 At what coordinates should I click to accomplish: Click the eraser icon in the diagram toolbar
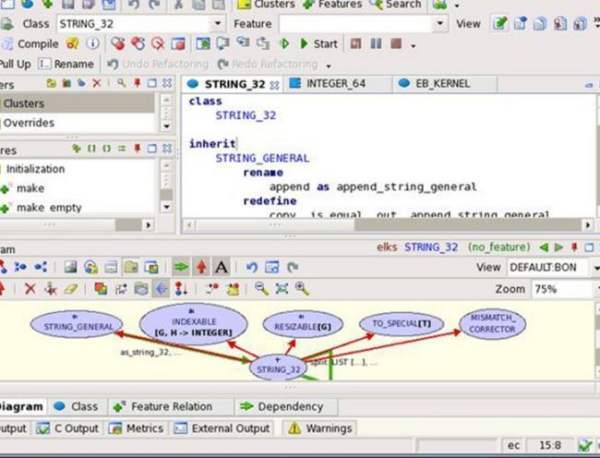(x=71, y=289)
